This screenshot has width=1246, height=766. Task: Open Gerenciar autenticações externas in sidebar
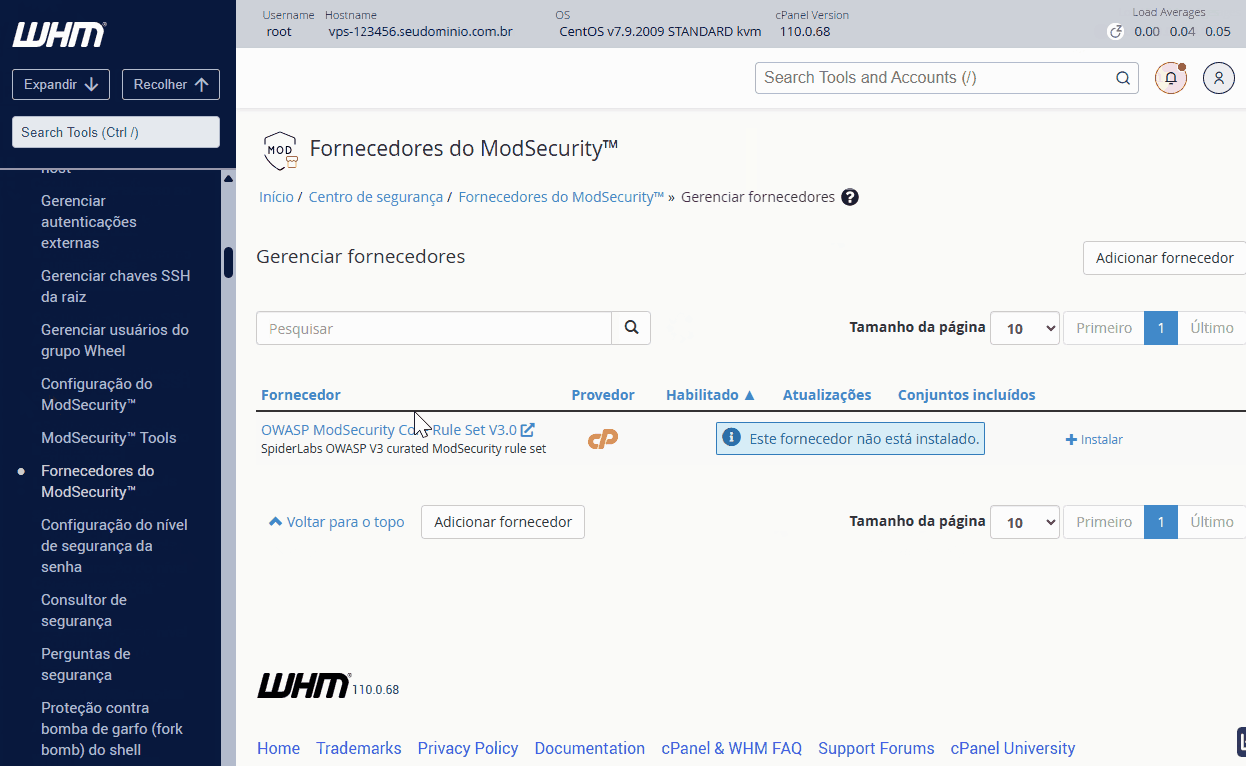coord(89,222)
